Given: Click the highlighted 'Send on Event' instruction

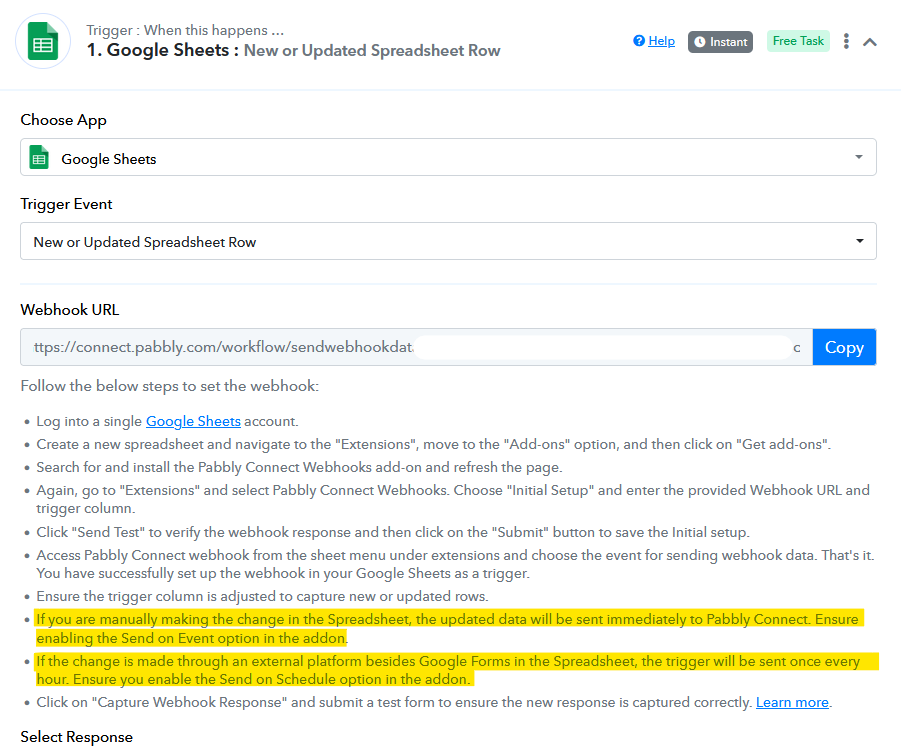Looking at the screenshot, I should [449, 628].
